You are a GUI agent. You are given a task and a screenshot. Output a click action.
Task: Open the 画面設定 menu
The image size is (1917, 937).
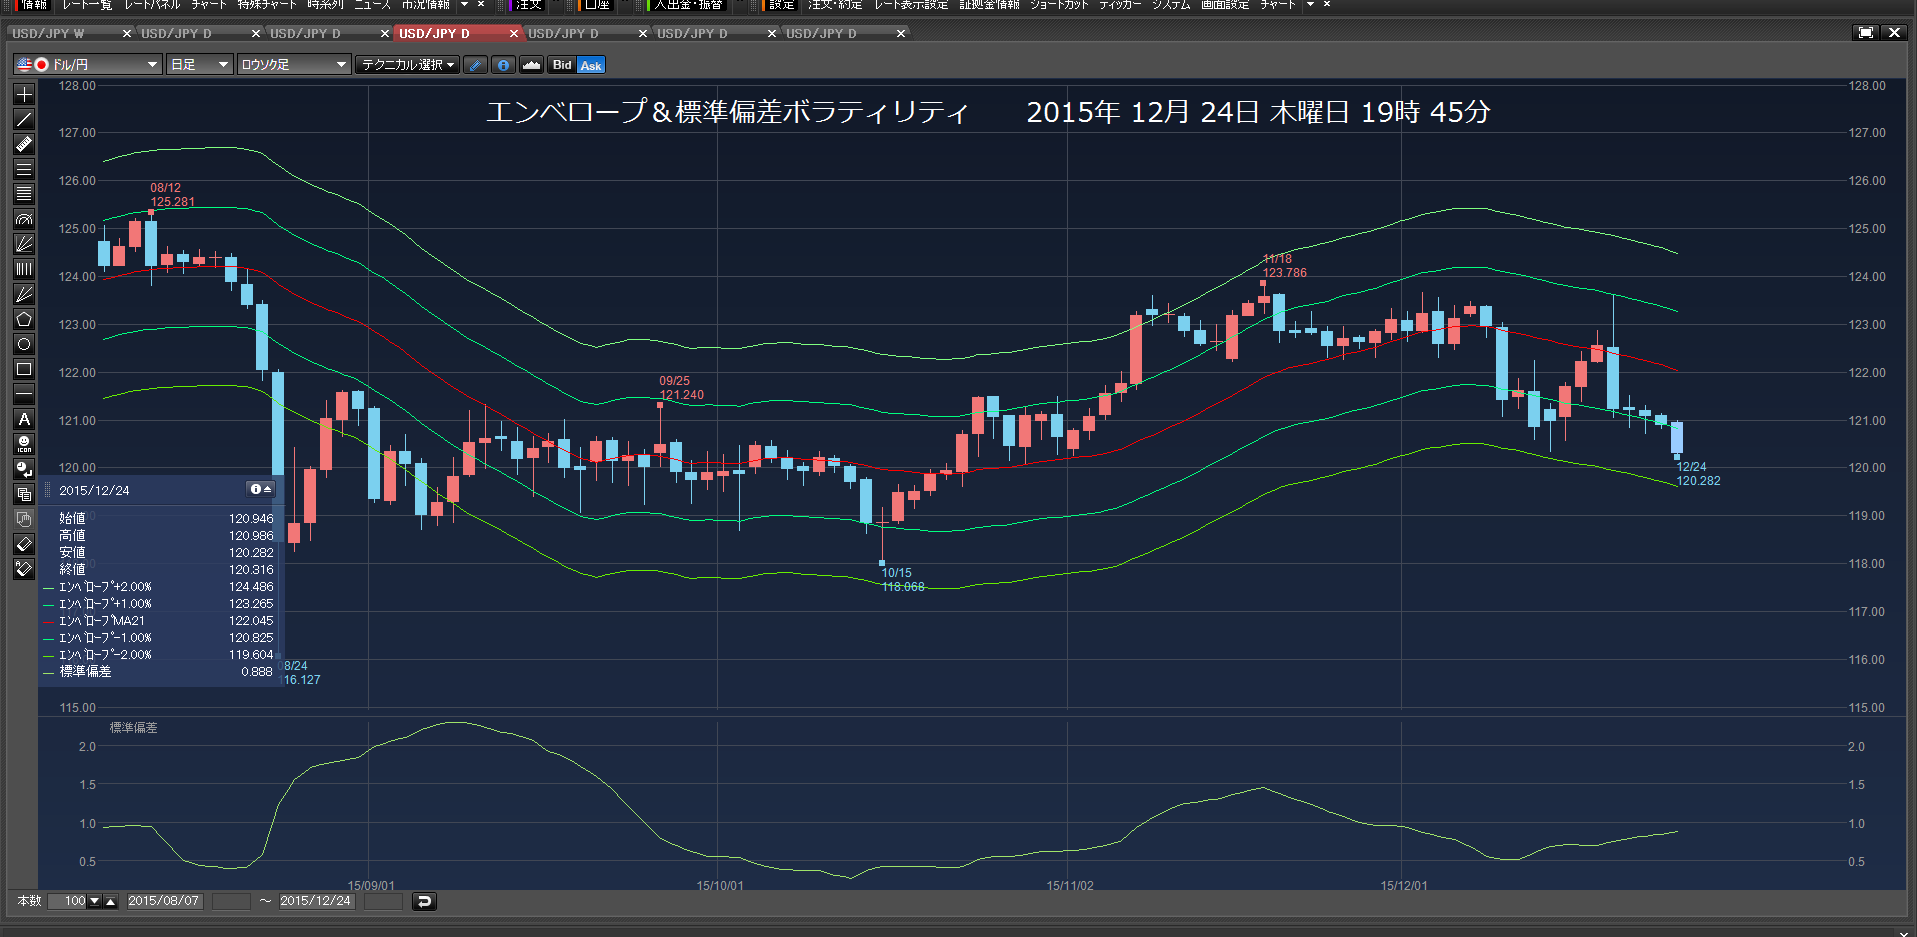1225,5
